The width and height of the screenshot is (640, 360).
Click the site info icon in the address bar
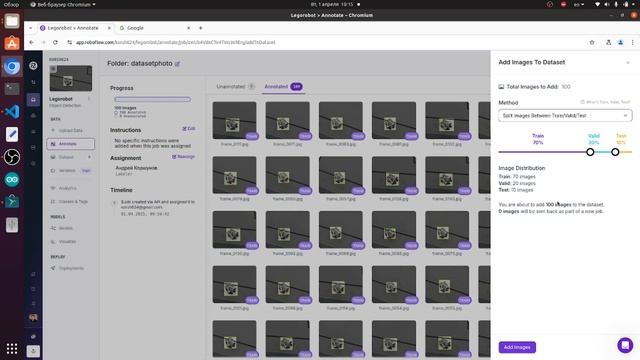click(69, 42)
